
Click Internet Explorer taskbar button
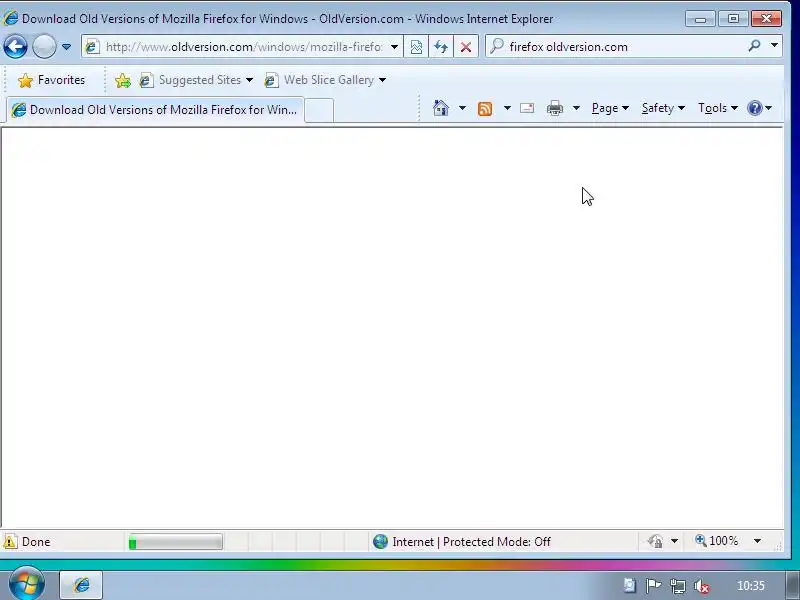click(x=81, y=585)
